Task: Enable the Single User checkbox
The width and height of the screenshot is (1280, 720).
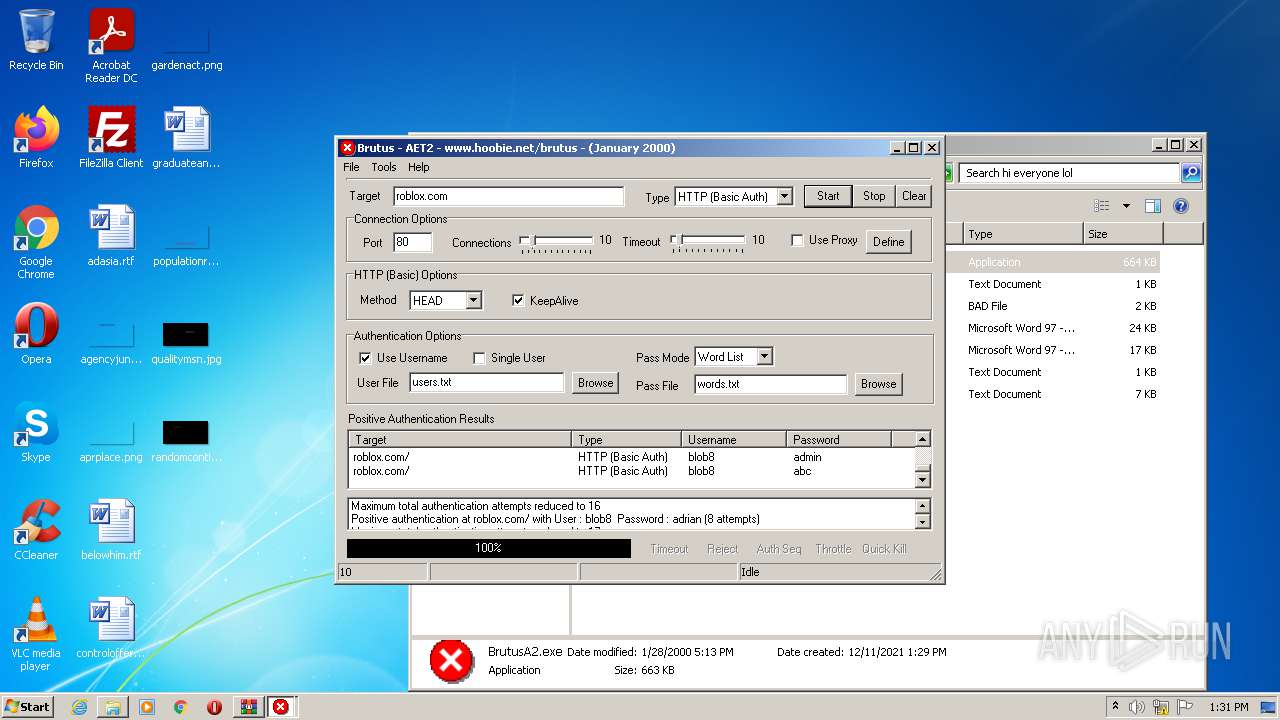Action: [479, 358]
